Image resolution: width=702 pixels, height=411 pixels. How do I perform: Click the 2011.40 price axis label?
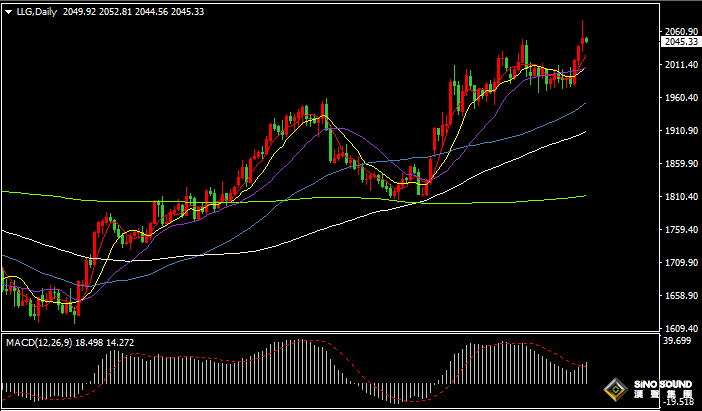[x=680, y=65]
